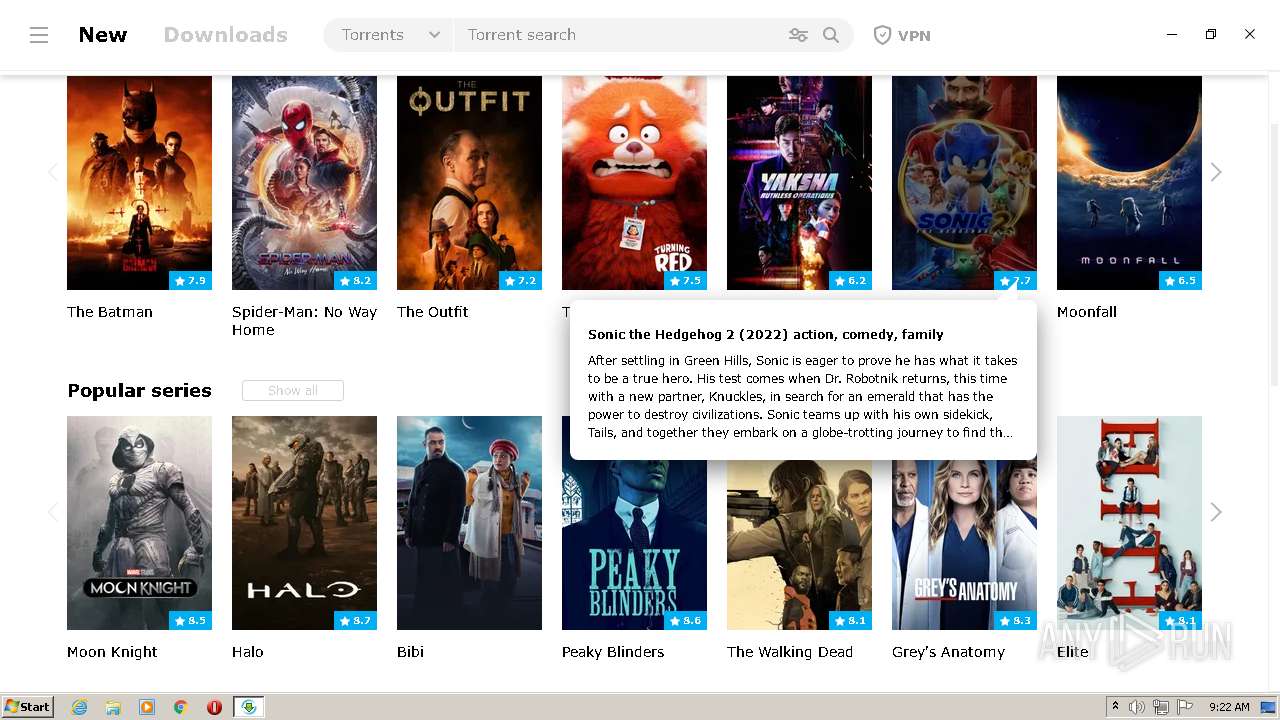Image resolution: width=1280 pixels, height=720 pixels.
Task: Open the Turning Red poster
Action: [x=634, y=183]
